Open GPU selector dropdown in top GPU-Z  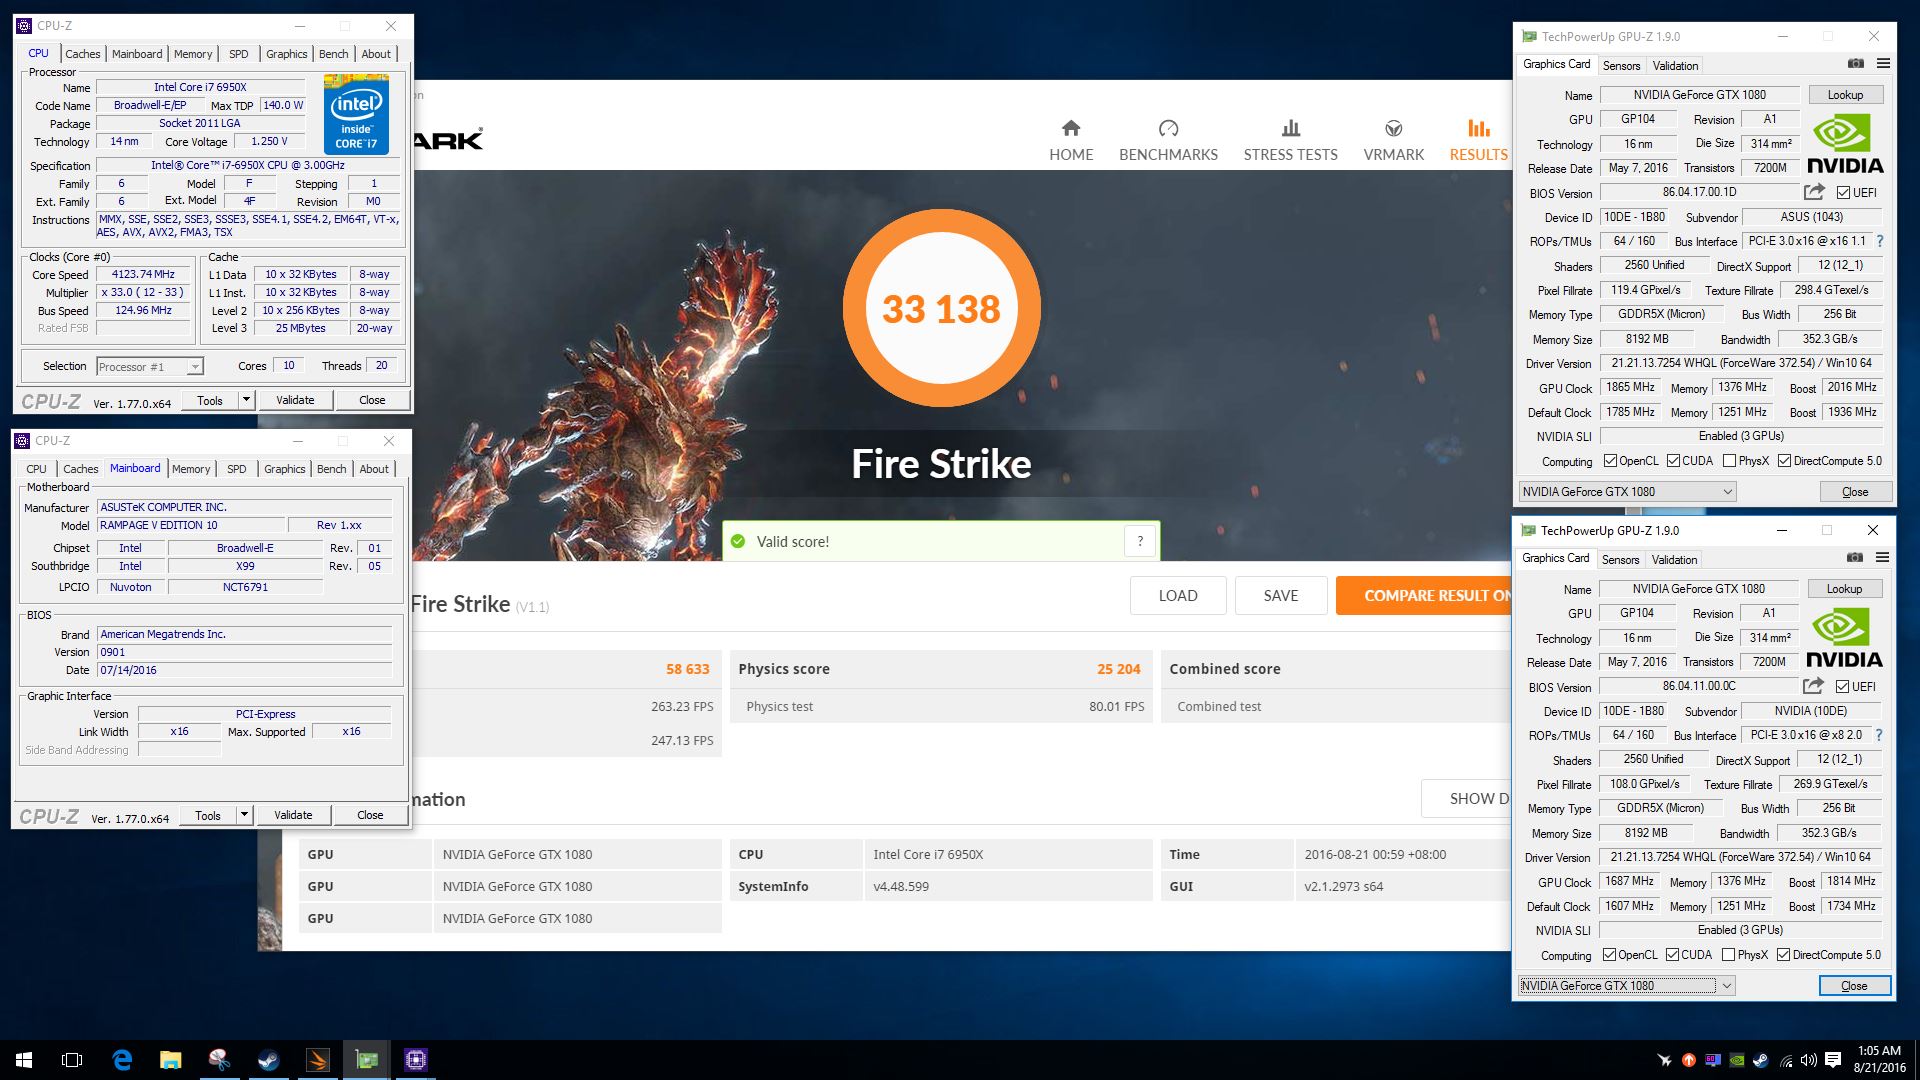[1627, 491]
